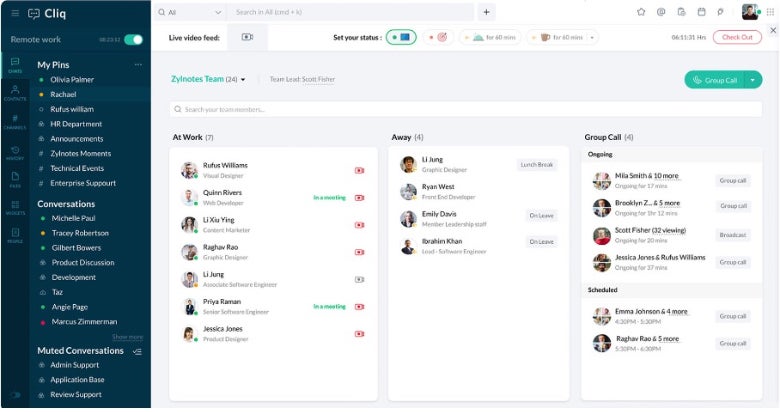Expand the Zylnotes Team dropdown arrow

(243, 79)
